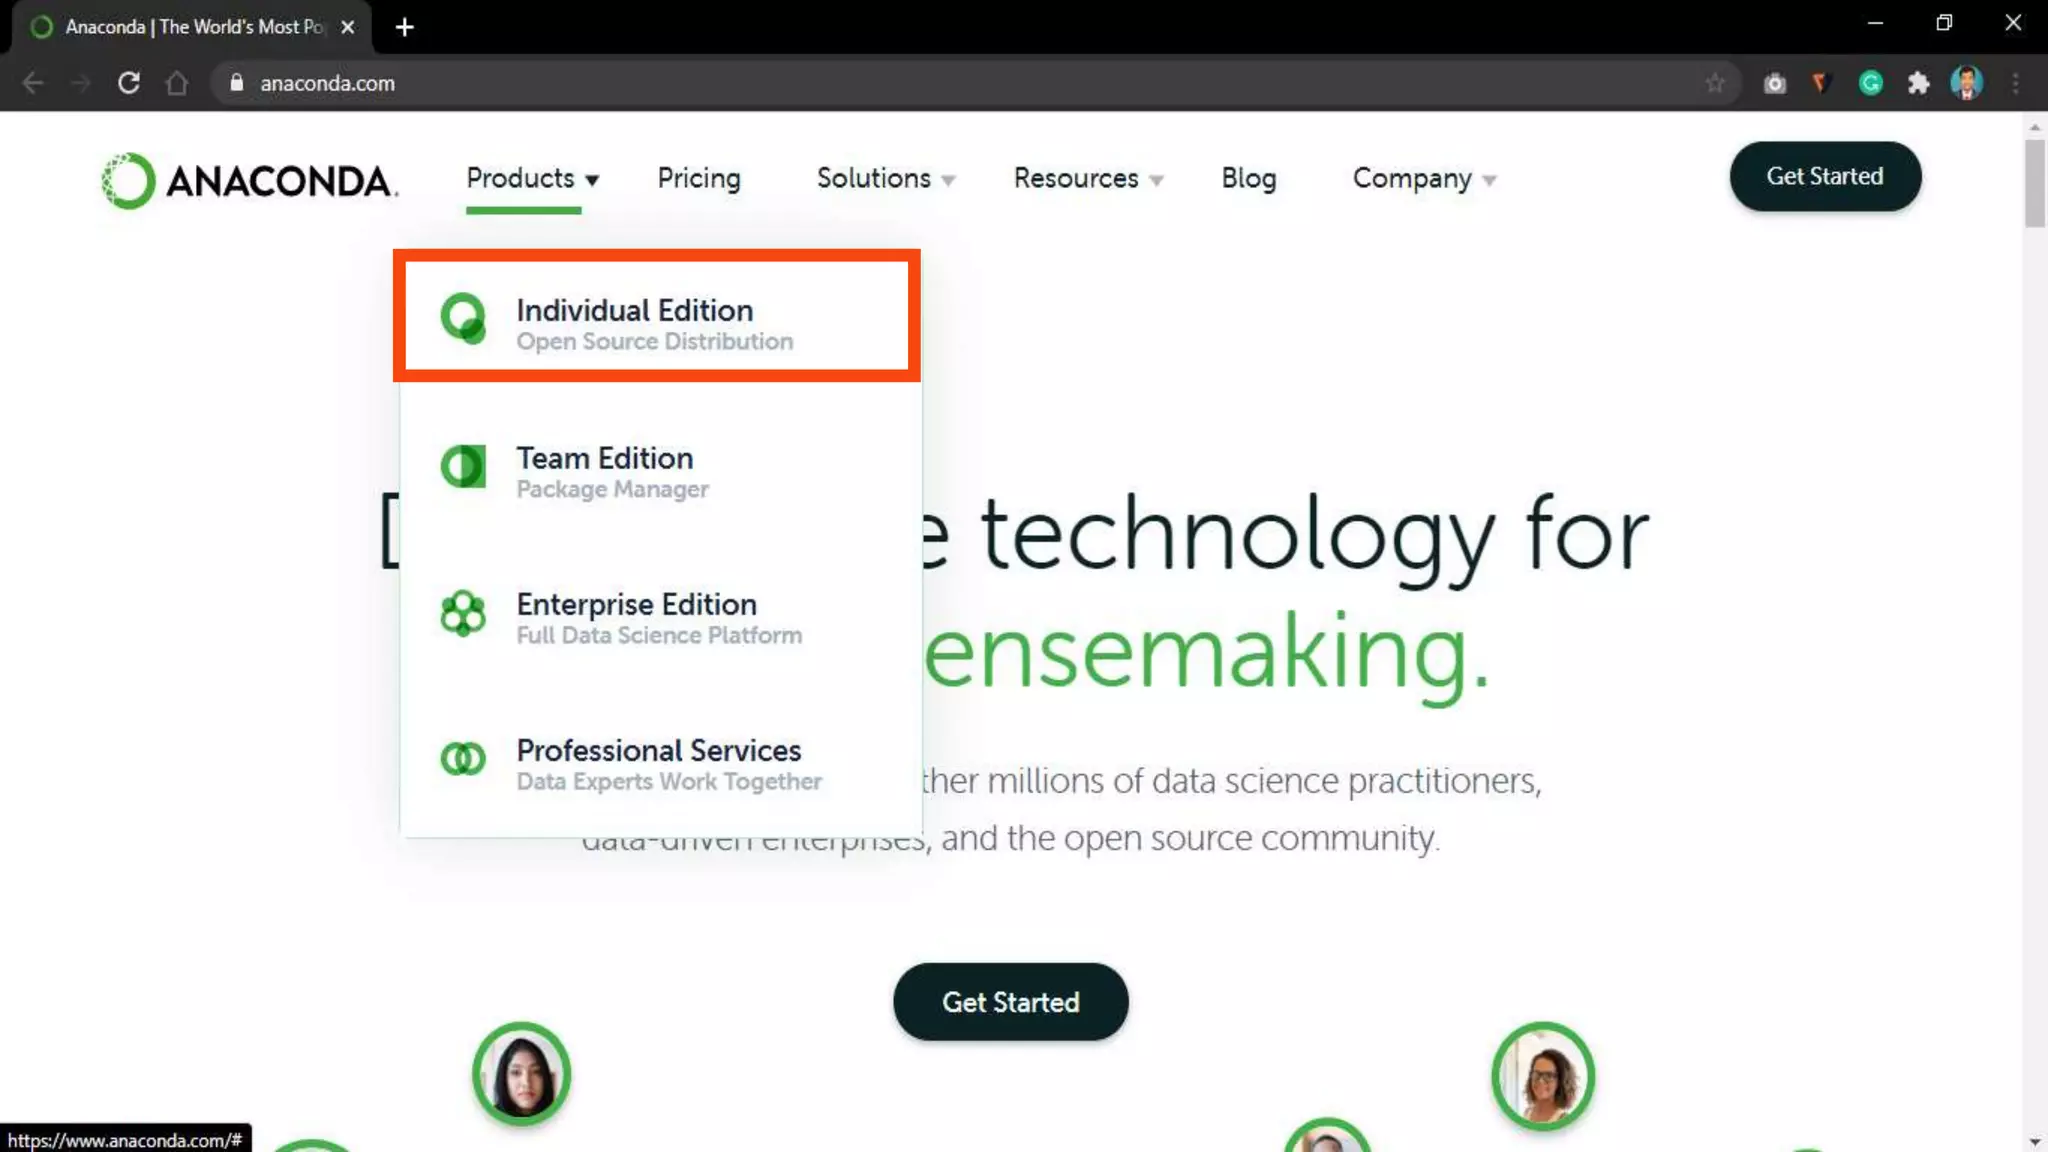Click the browser home icon
Viewport: 2048px width, 1152px height.
click(x=177, y=83)
